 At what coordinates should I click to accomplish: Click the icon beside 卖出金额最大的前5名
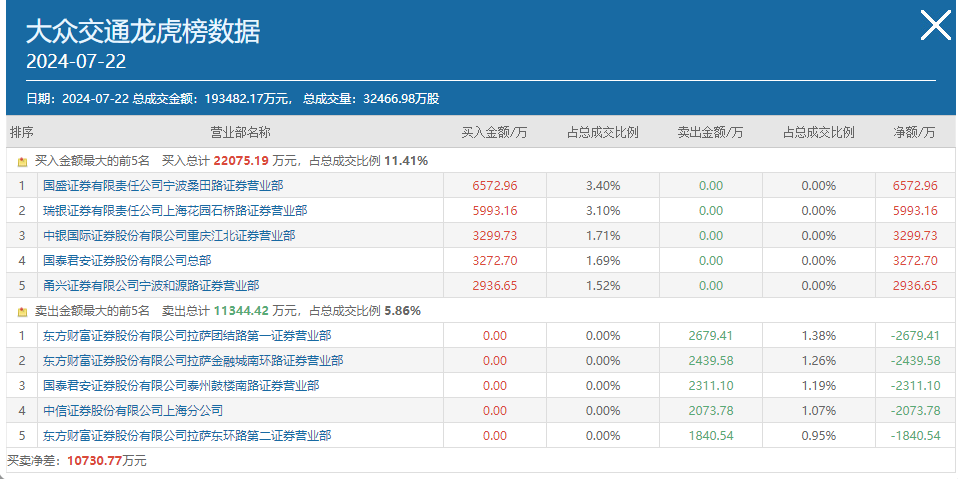[x=23, y=312]
